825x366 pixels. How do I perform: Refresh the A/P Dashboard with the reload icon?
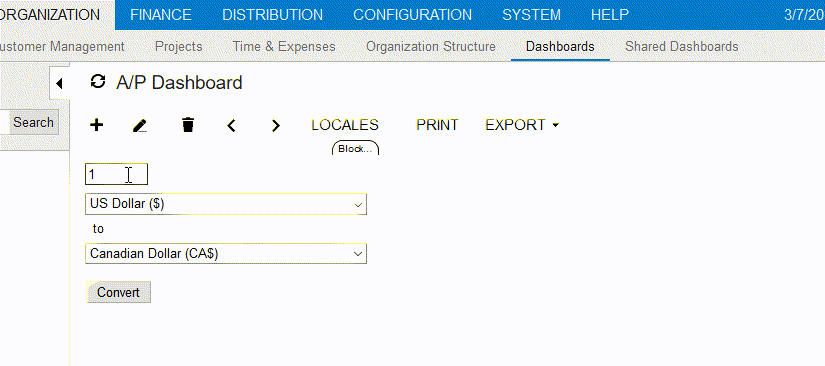(x=98, y=82)
